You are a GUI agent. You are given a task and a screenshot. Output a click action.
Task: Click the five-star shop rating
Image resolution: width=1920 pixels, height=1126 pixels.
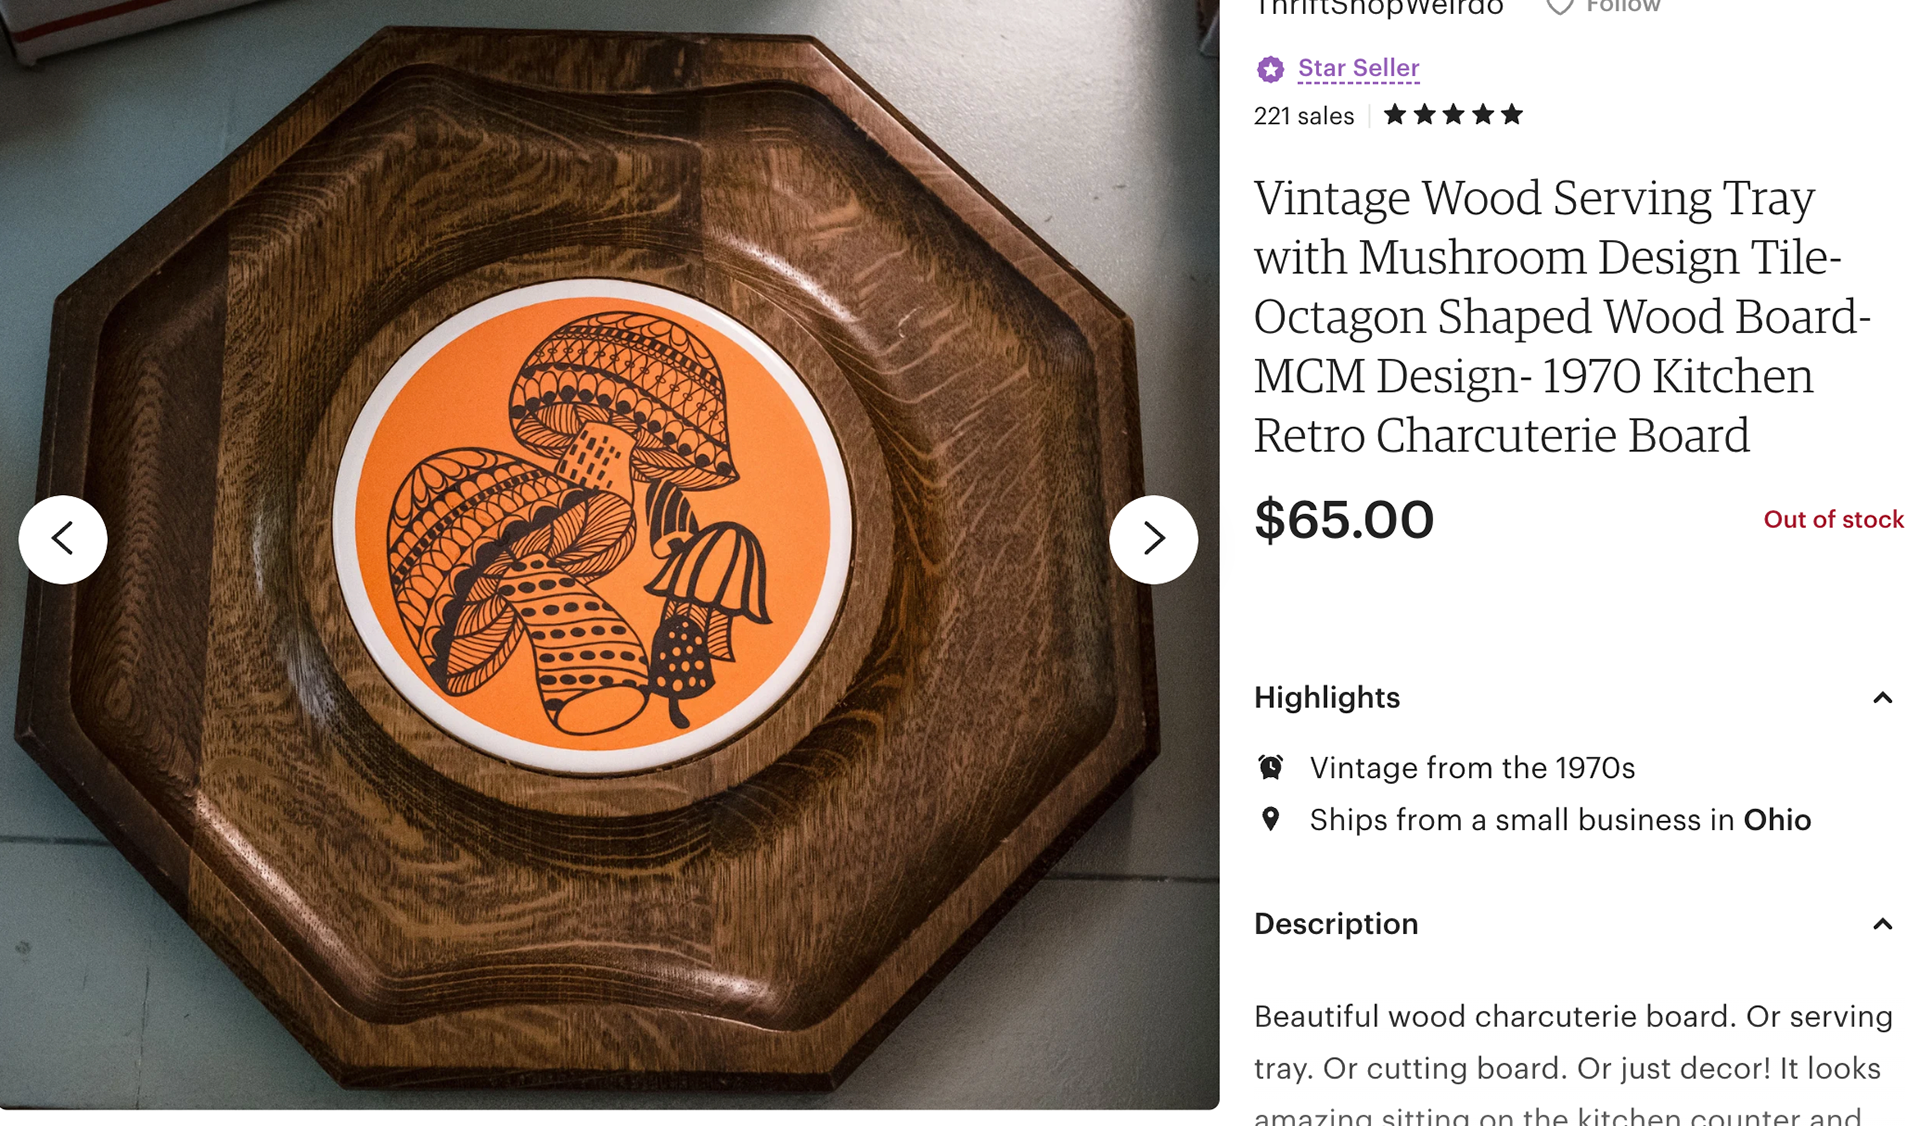point(1453,115)
